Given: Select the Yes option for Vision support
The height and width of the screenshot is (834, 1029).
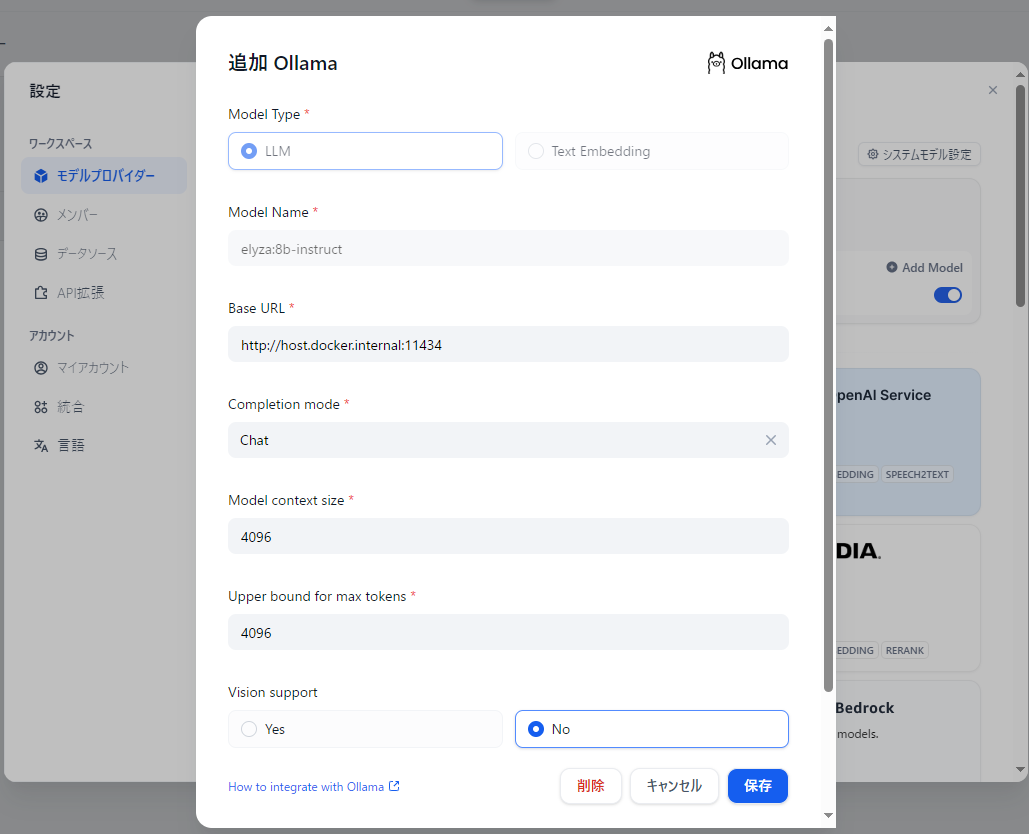Looking at the screenshot, I should click(249, 729).
